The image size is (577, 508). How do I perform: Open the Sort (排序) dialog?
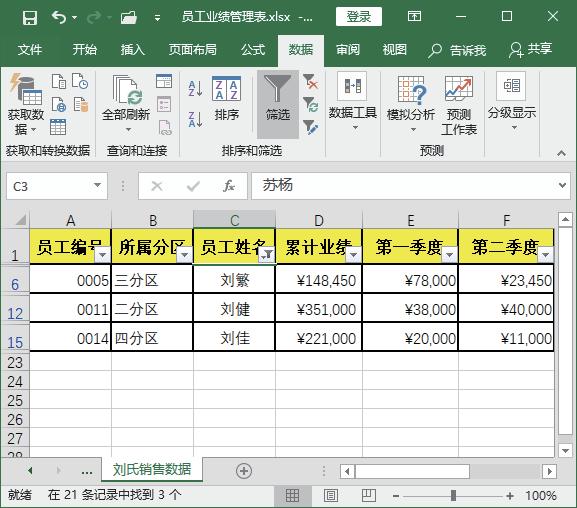point(227,98)
